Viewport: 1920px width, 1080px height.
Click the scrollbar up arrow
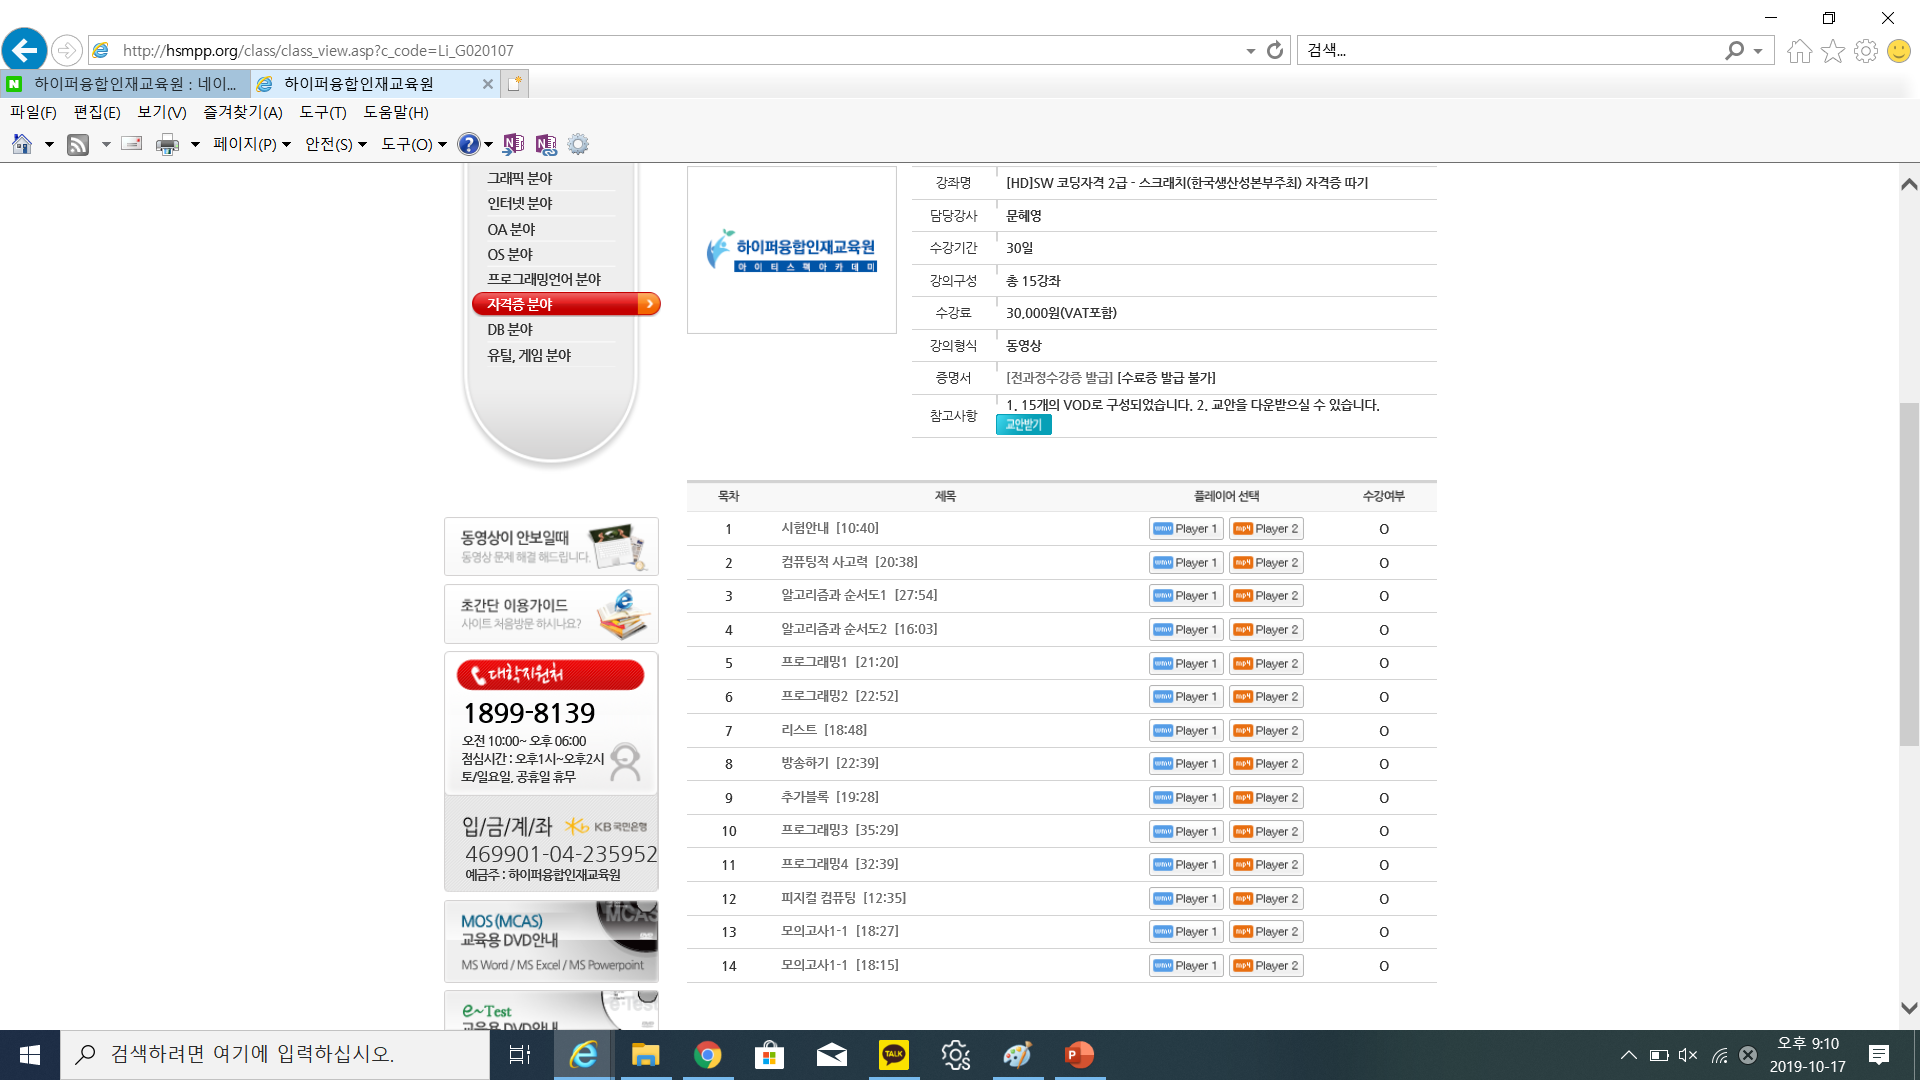1909,184
